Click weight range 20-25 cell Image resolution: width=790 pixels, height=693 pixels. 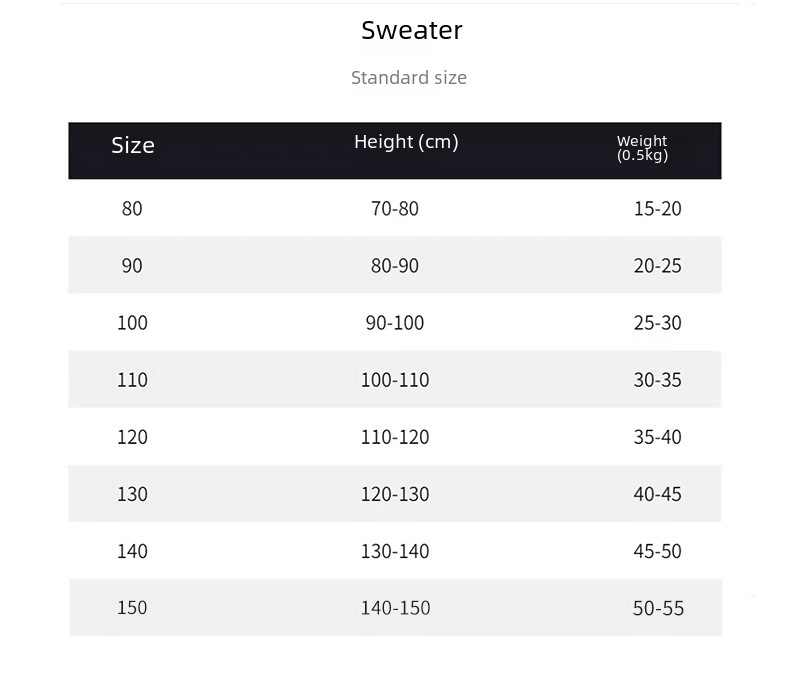point(658,266)
